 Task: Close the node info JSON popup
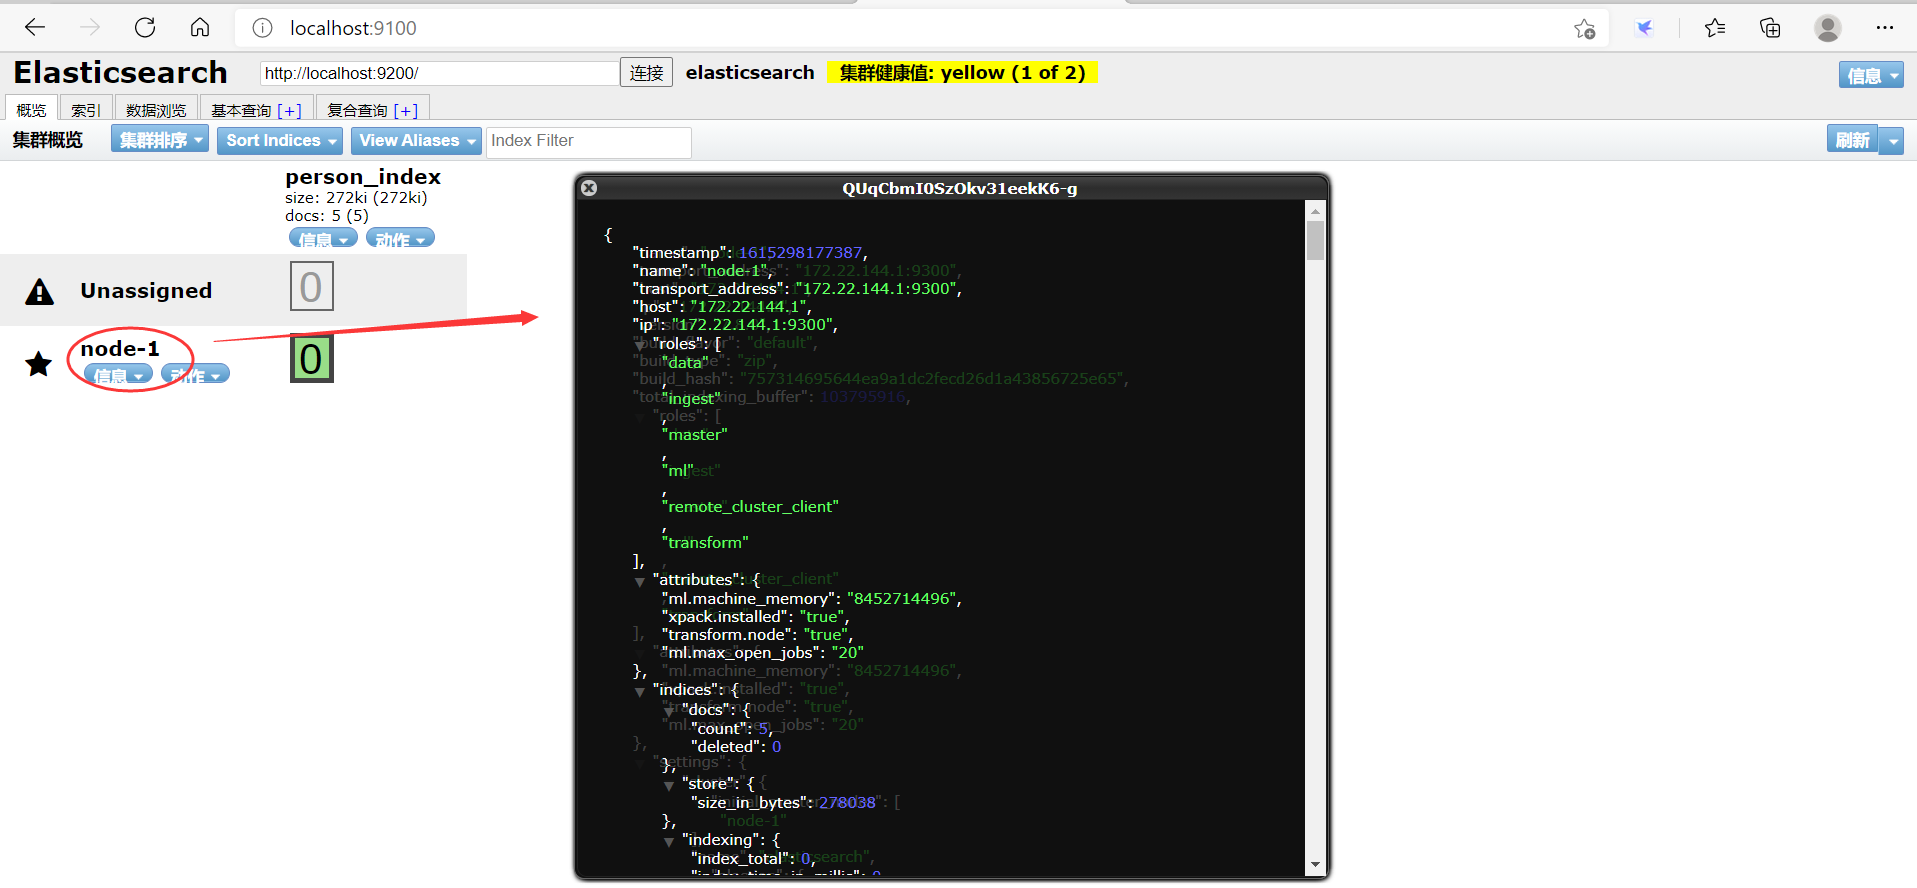589,188
